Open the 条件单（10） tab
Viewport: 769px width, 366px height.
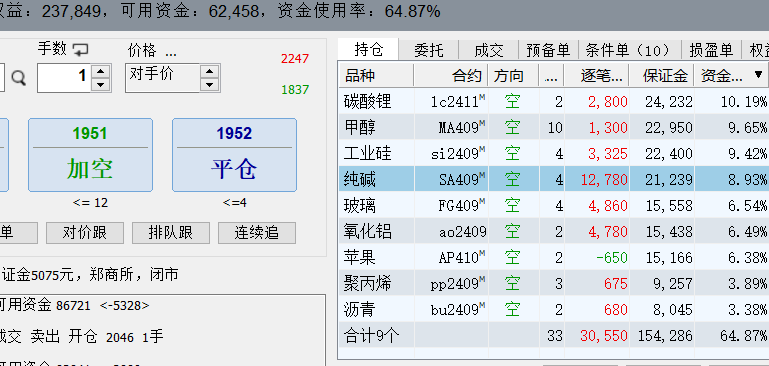pyautogui.click(x=630, y=50)
